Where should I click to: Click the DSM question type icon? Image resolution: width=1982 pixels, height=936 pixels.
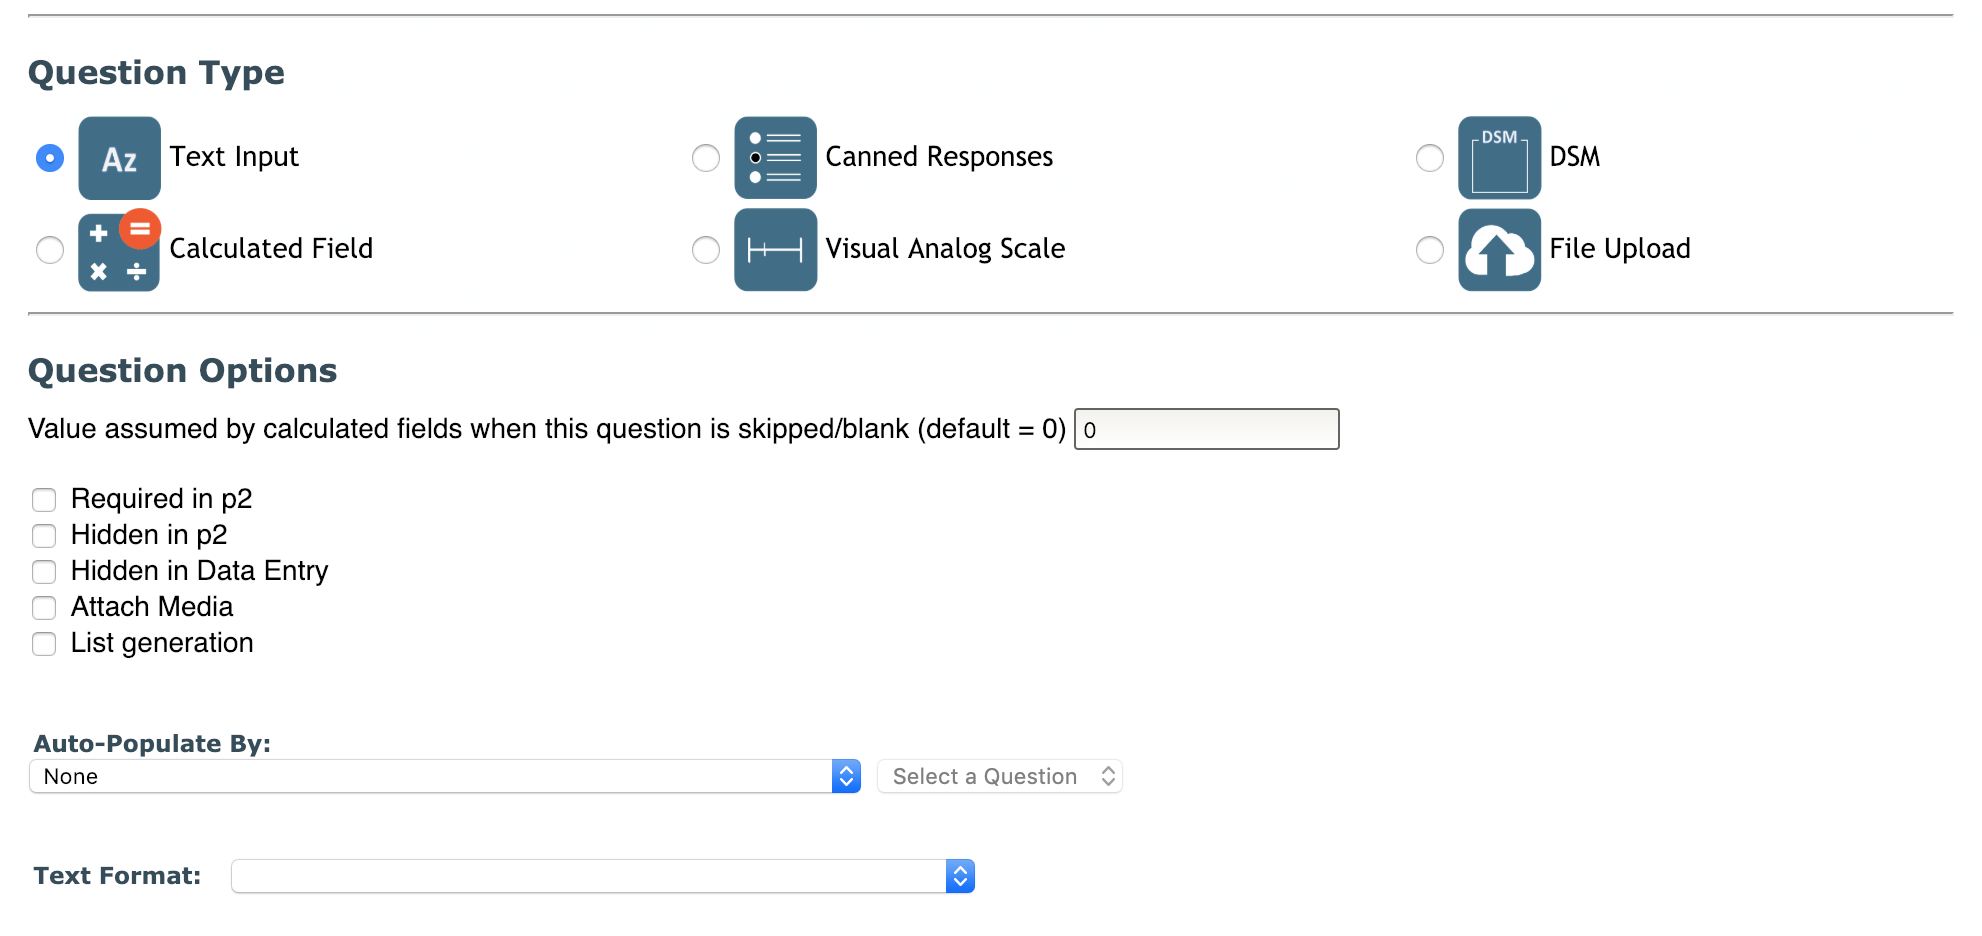pos(1499,157)
